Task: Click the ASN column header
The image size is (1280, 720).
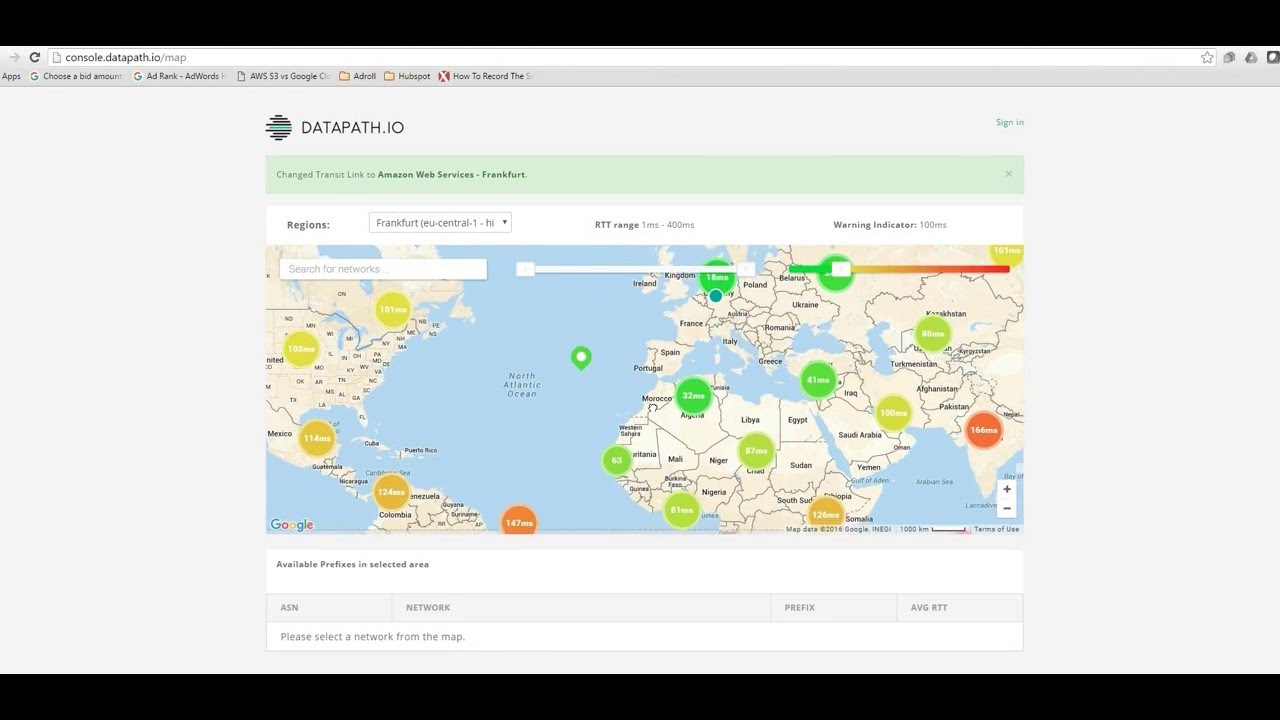Action: [x=329, y=608]
